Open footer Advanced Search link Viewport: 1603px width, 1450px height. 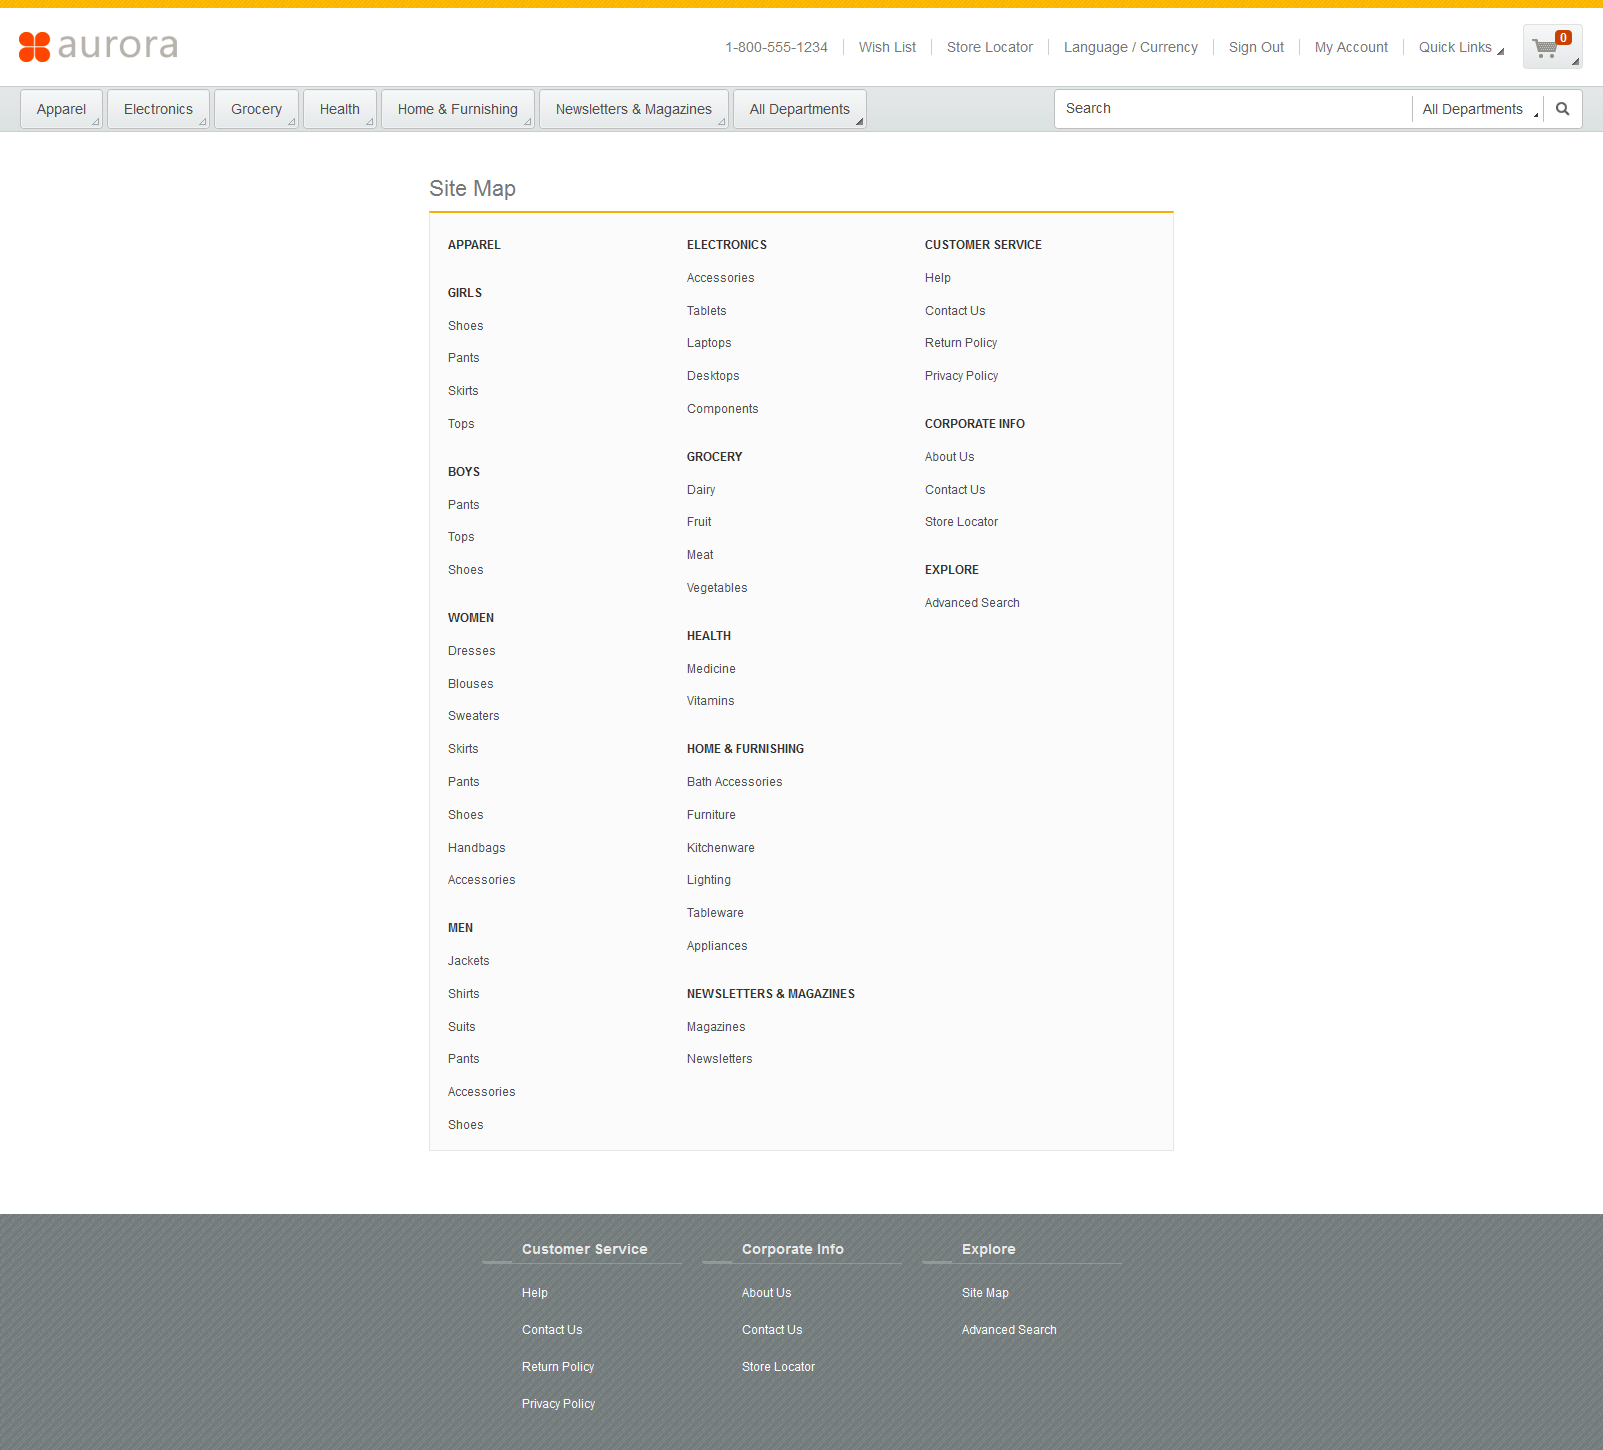pyautogui.click(x=1009, y=1330)
